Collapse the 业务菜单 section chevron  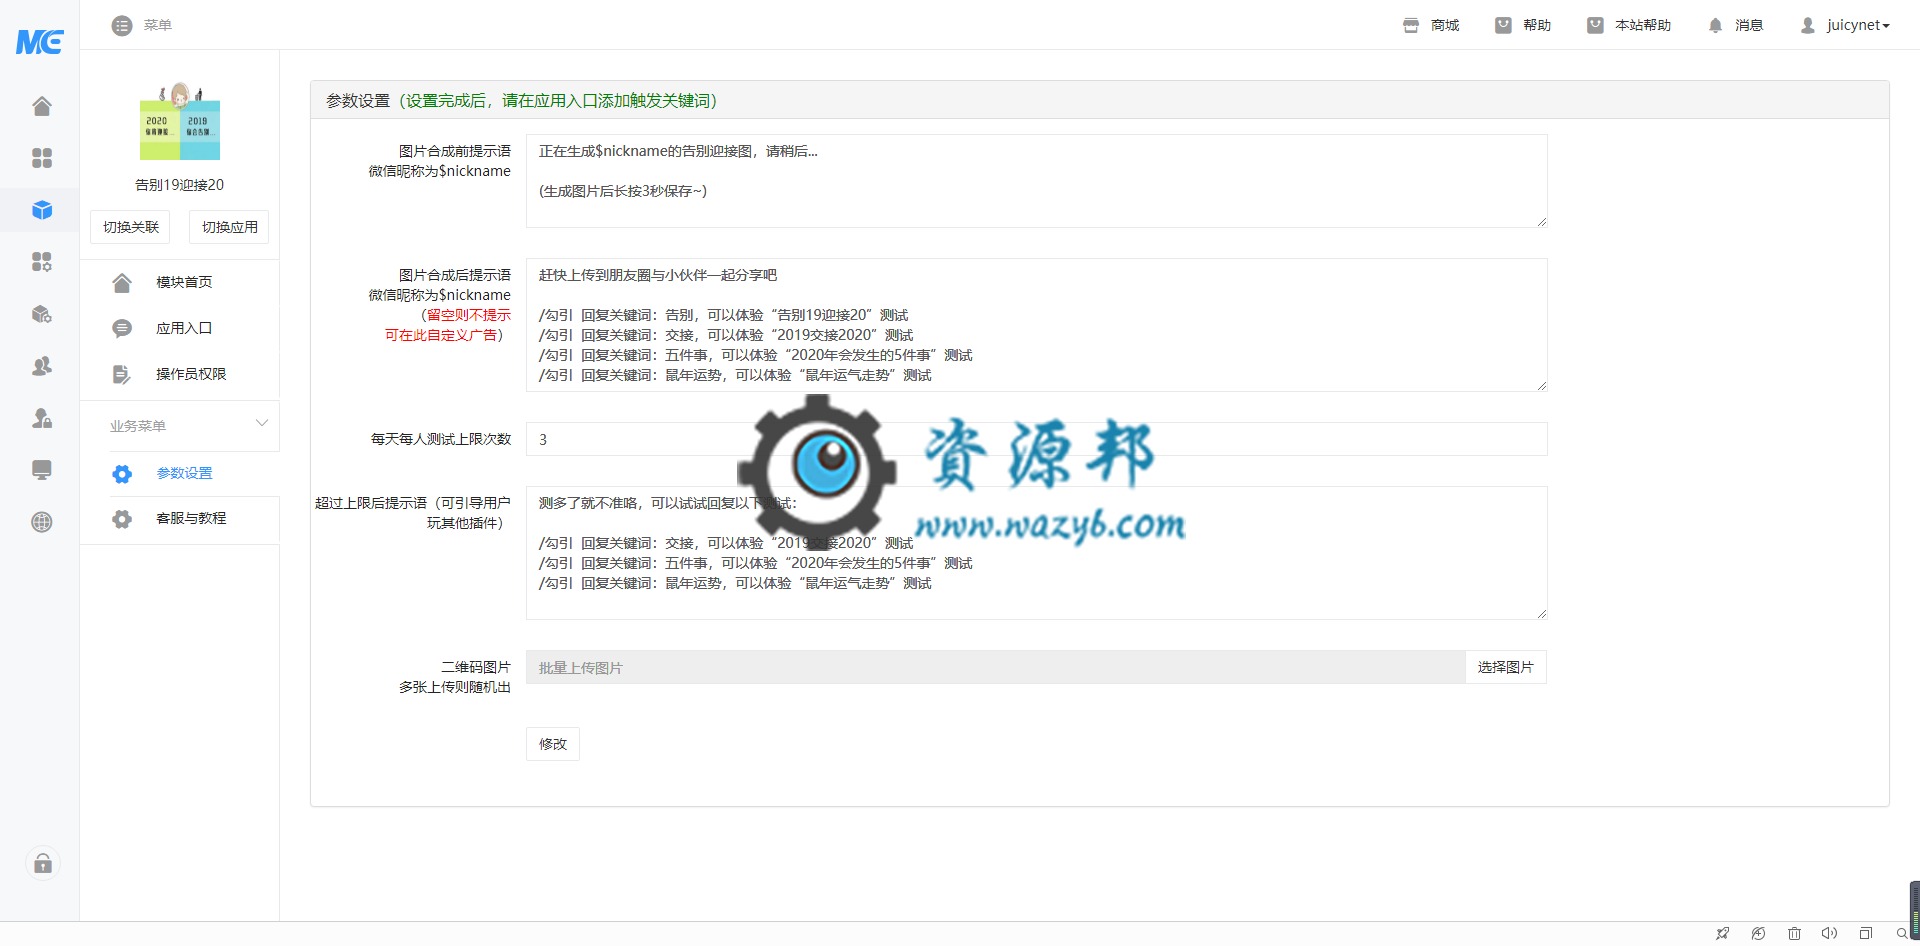click(x=262, y=423)
